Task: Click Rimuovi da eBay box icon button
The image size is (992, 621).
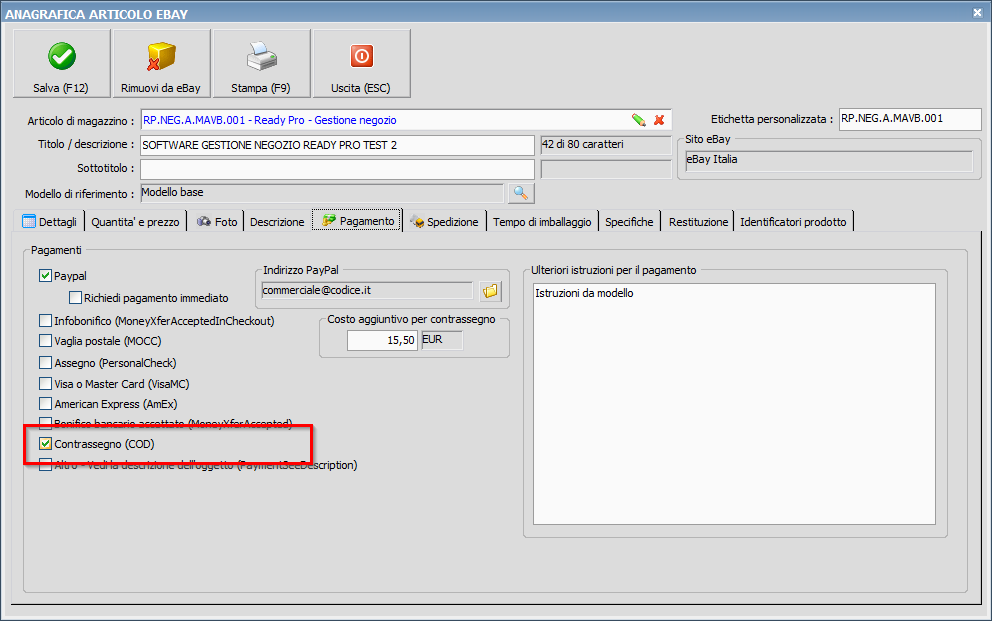Action: [161, 64]
